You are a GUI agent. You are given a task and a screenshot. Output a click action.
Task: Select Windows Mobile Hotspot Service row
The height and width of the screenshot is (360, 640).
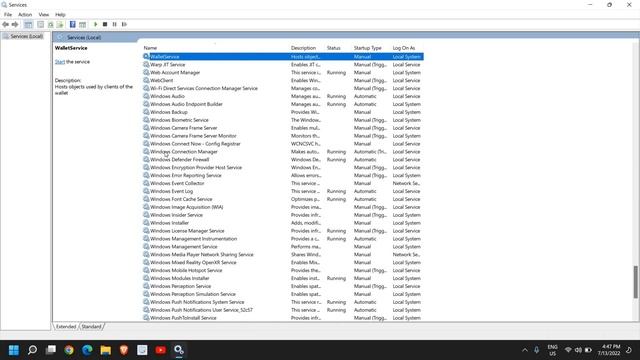(x=283, y=270)
